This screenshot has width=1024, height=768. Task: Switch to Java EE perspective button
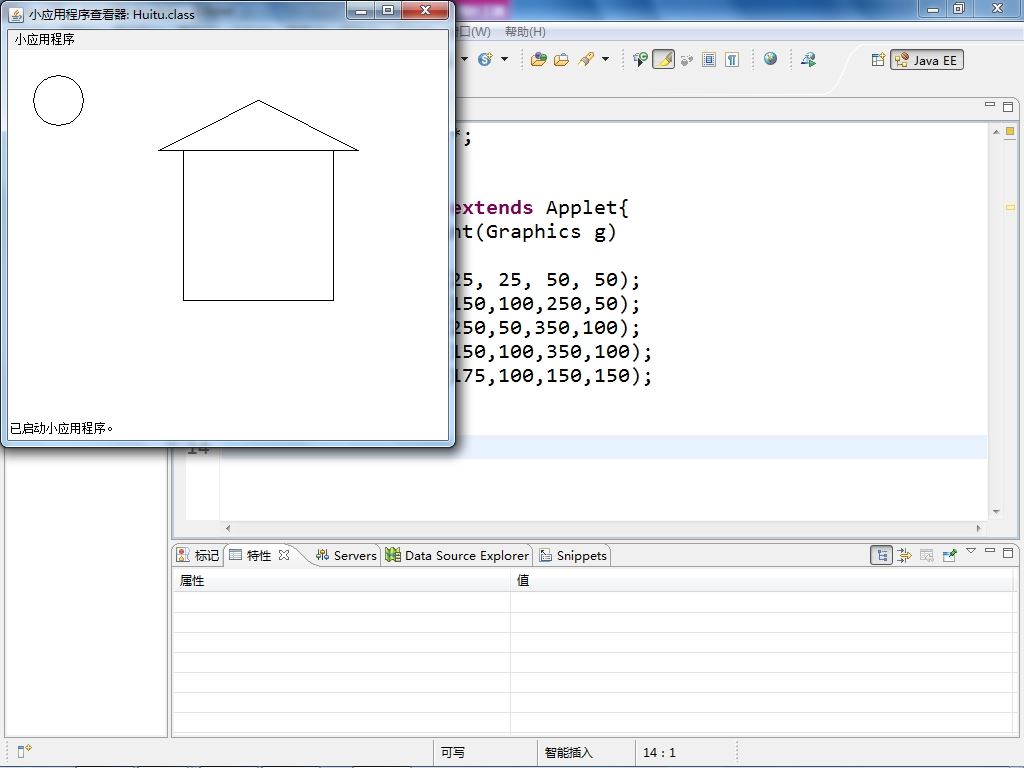click(x=927, y=60)
